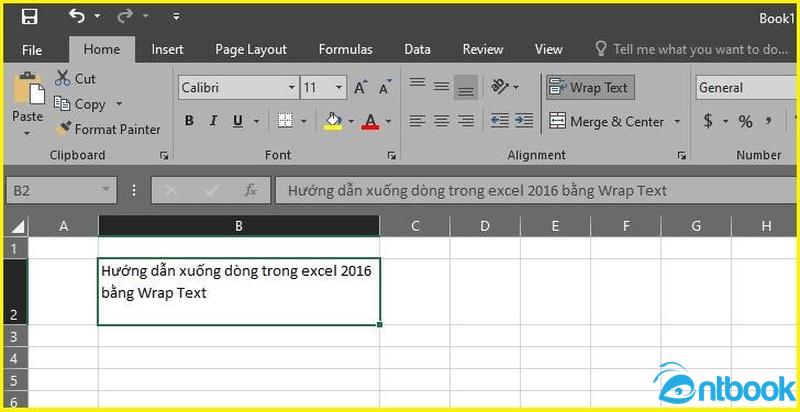This screenshot has height=412, width=800.
Task: Increase Indent icon
Action: click(524, 121)
